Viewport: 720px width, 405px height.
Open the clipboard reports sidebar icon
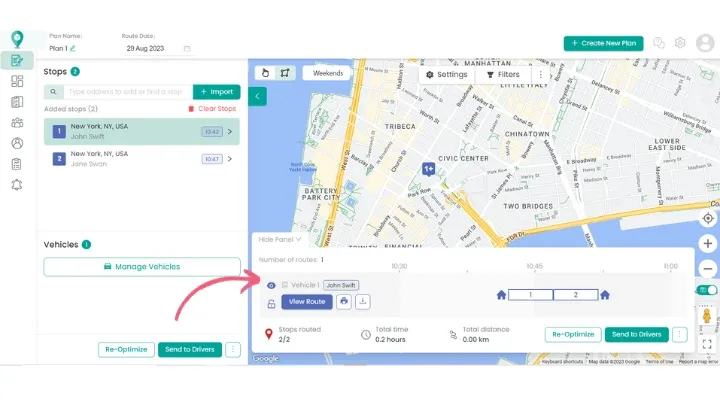[x=17, y=164]
